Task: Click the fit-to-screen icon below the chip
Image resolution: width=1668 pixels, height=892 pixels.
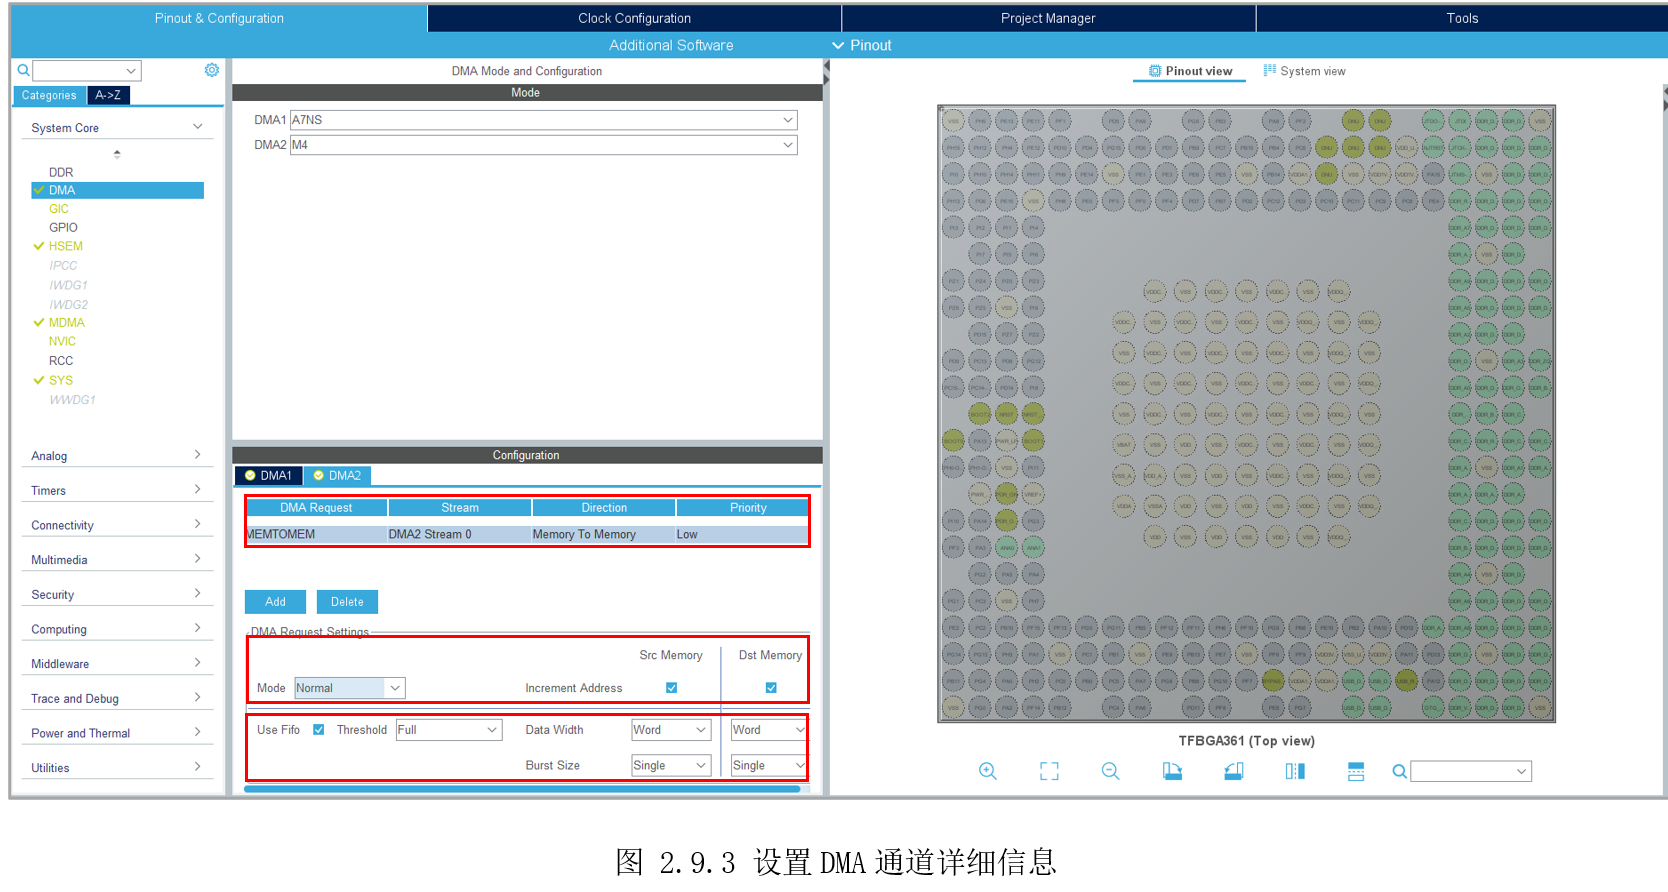Action: (x=1049, y=771)
